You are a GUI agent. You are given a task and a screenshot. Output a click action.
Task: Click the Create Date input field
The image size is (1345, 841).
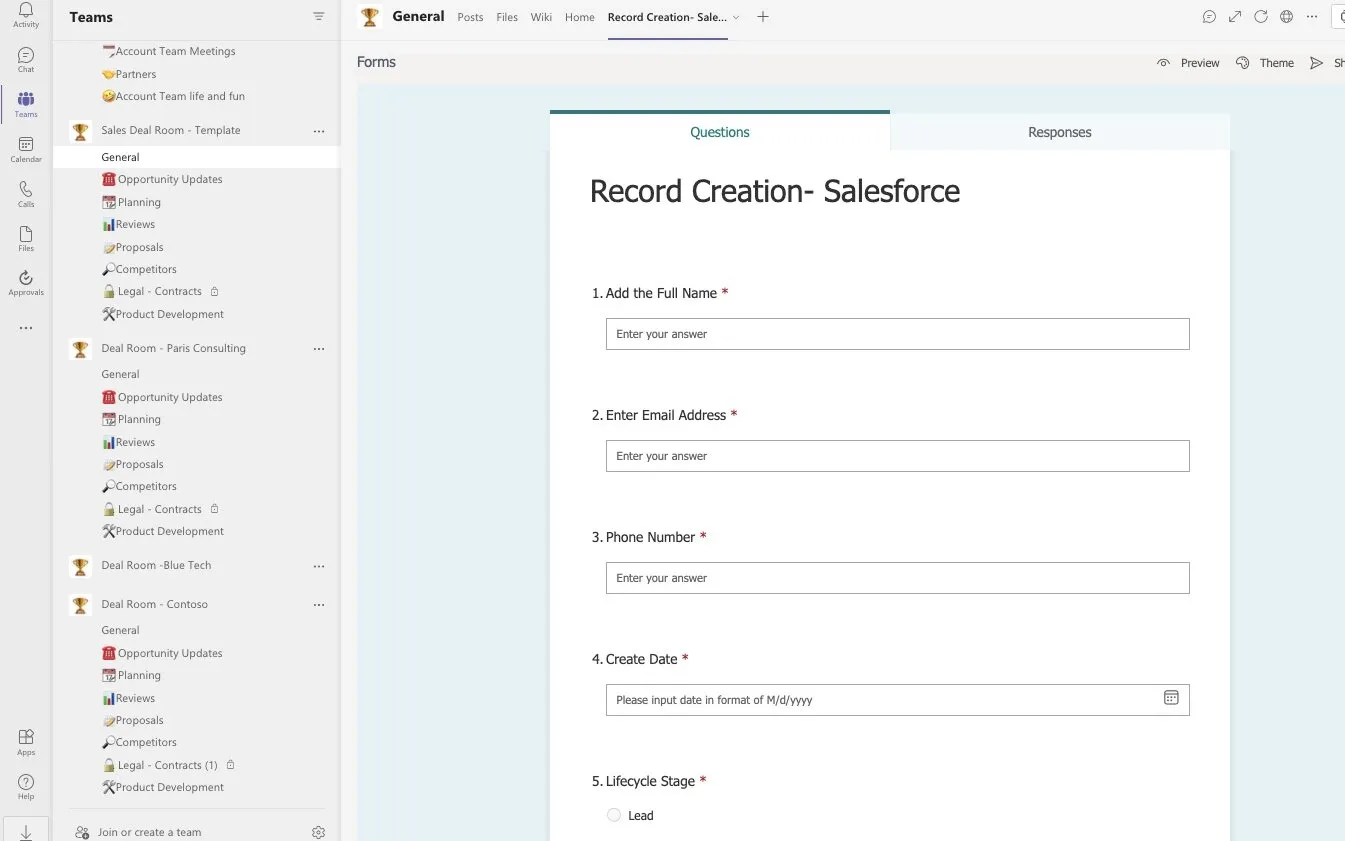pos(898,700)
